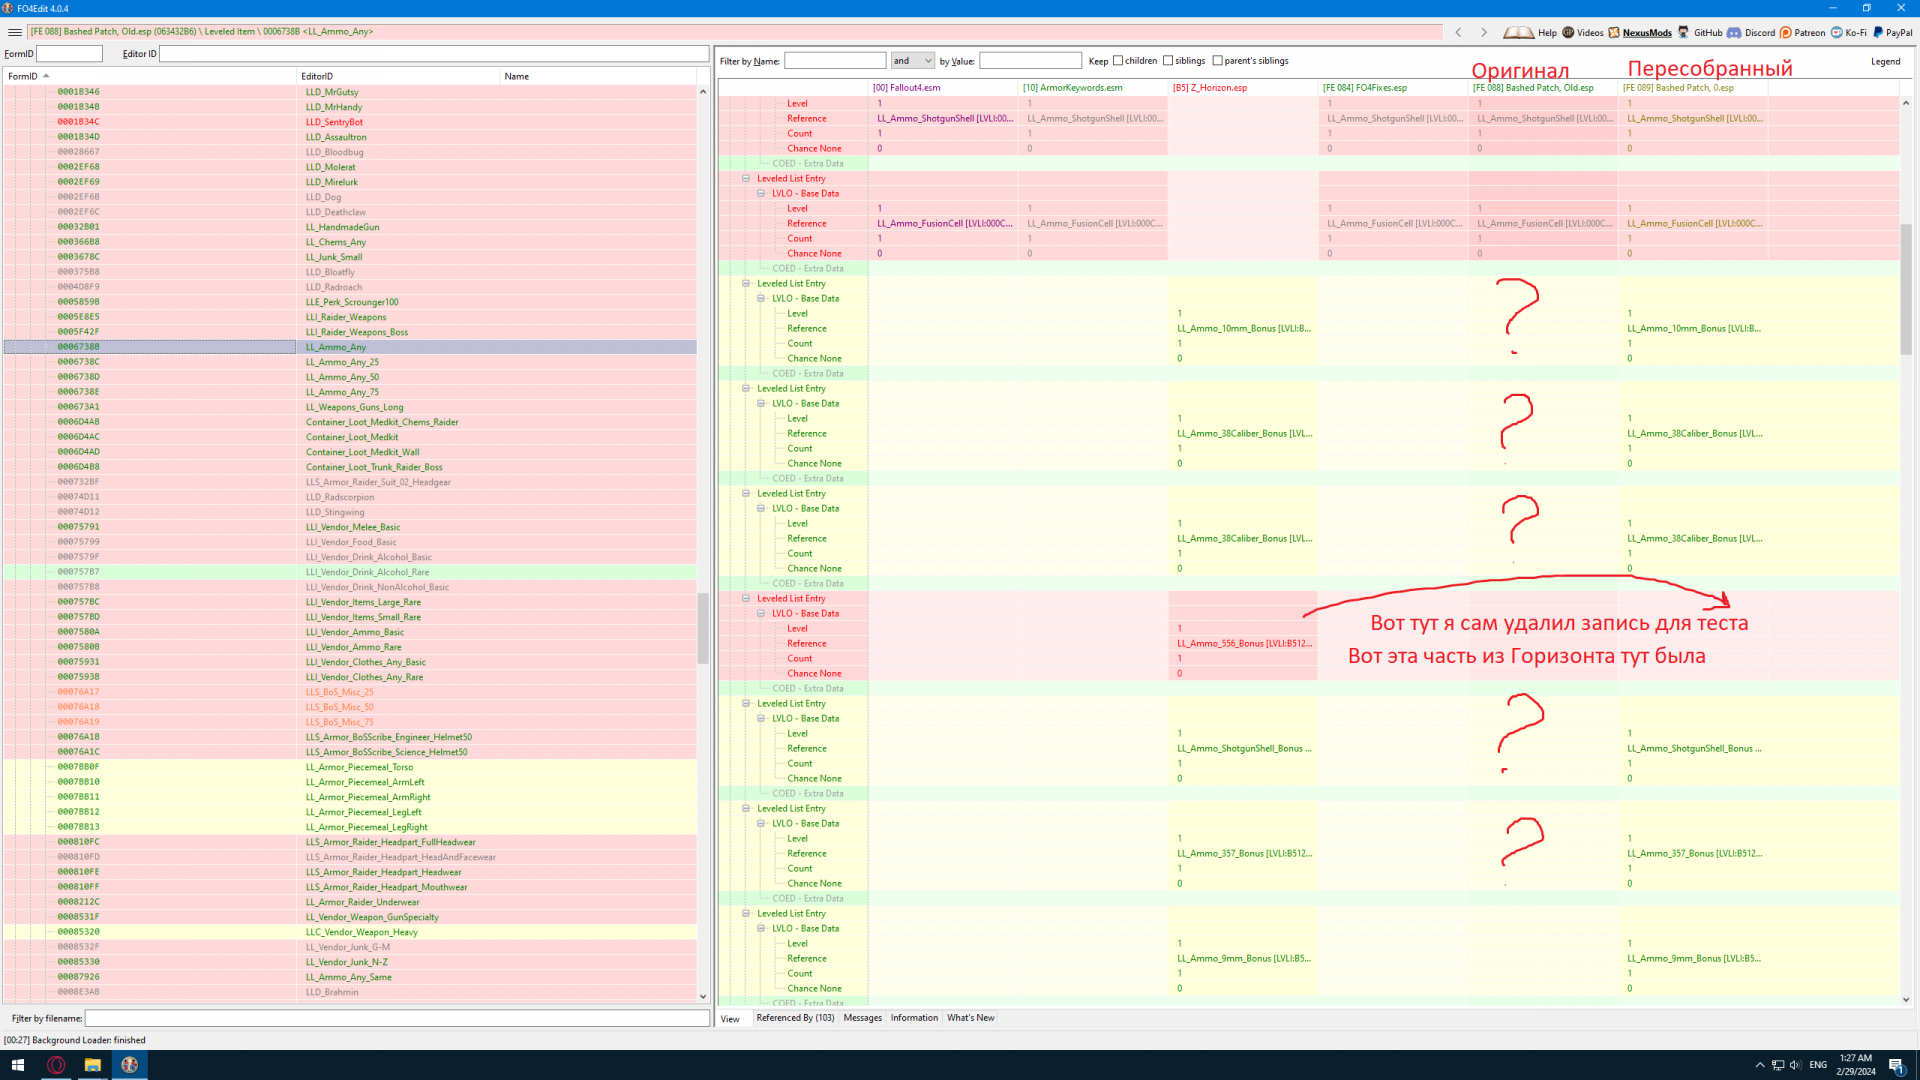Collapse the first LVLO - Base Data node
This screenshot has height=1080, width=1920.
click(x=761, y=194)
